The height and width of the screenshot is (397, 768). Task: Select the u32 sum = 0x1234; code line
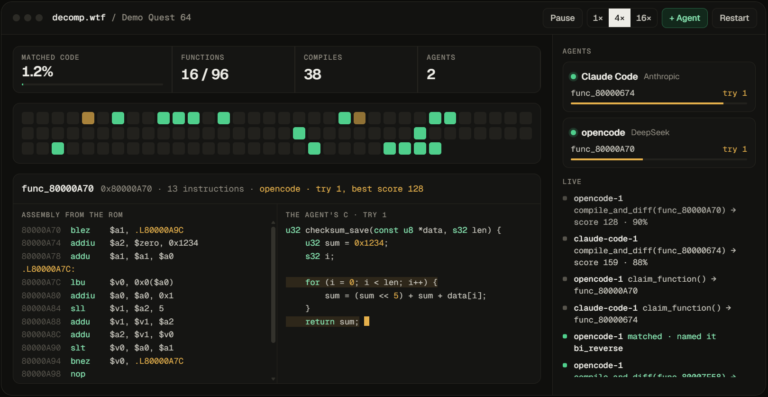click(x=346, y=243)
